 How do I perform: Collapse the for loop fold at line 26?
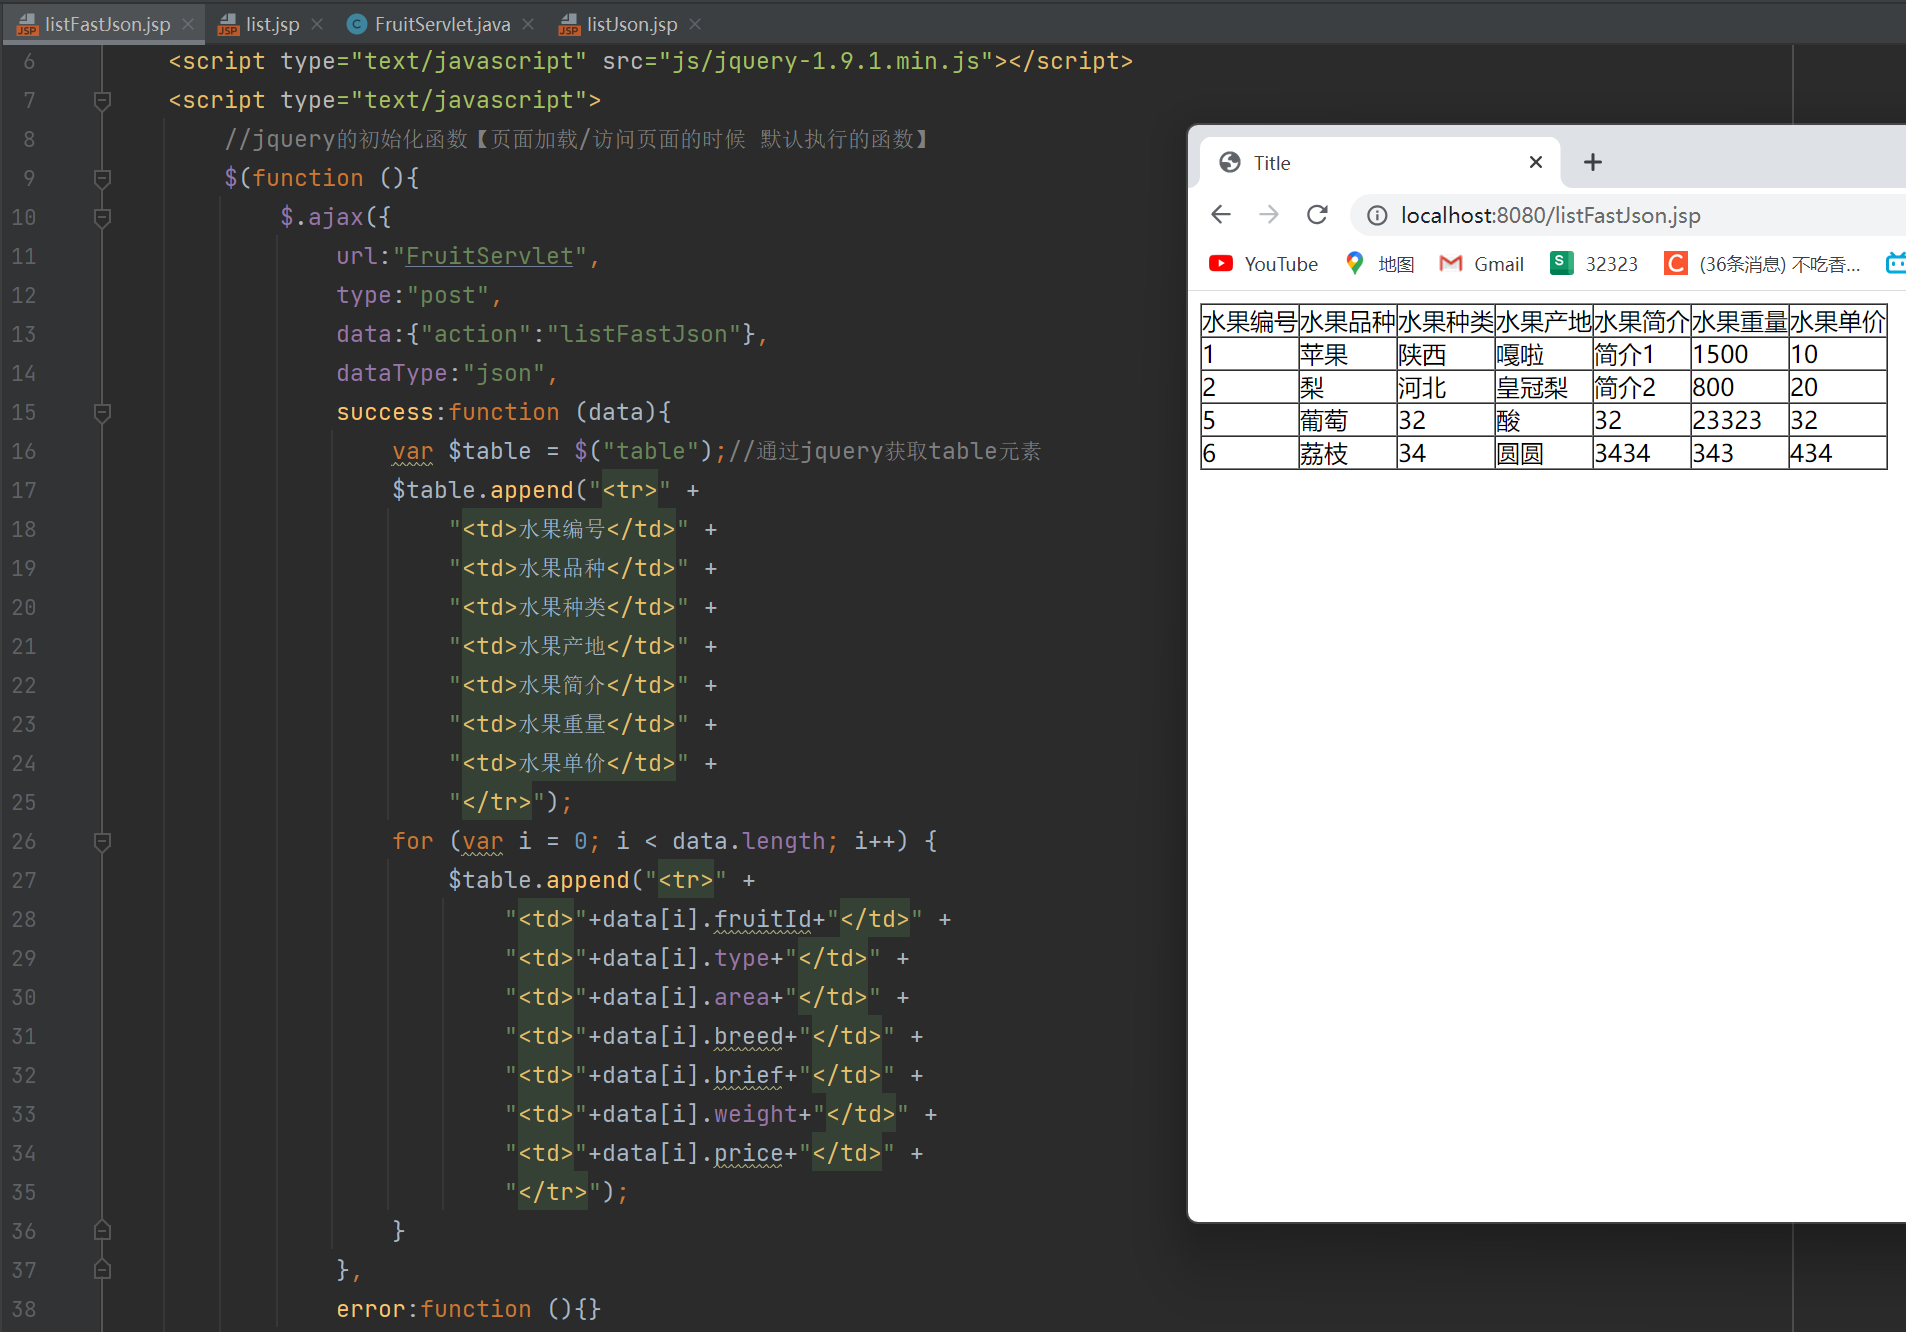click(x=101, y=841)
